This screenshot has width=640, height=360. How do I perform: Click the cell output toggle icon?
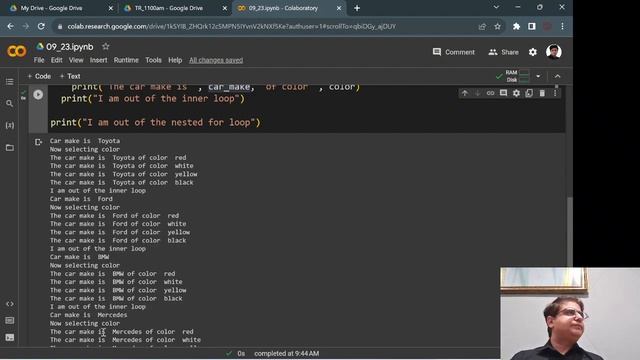[x=38, y=142]
